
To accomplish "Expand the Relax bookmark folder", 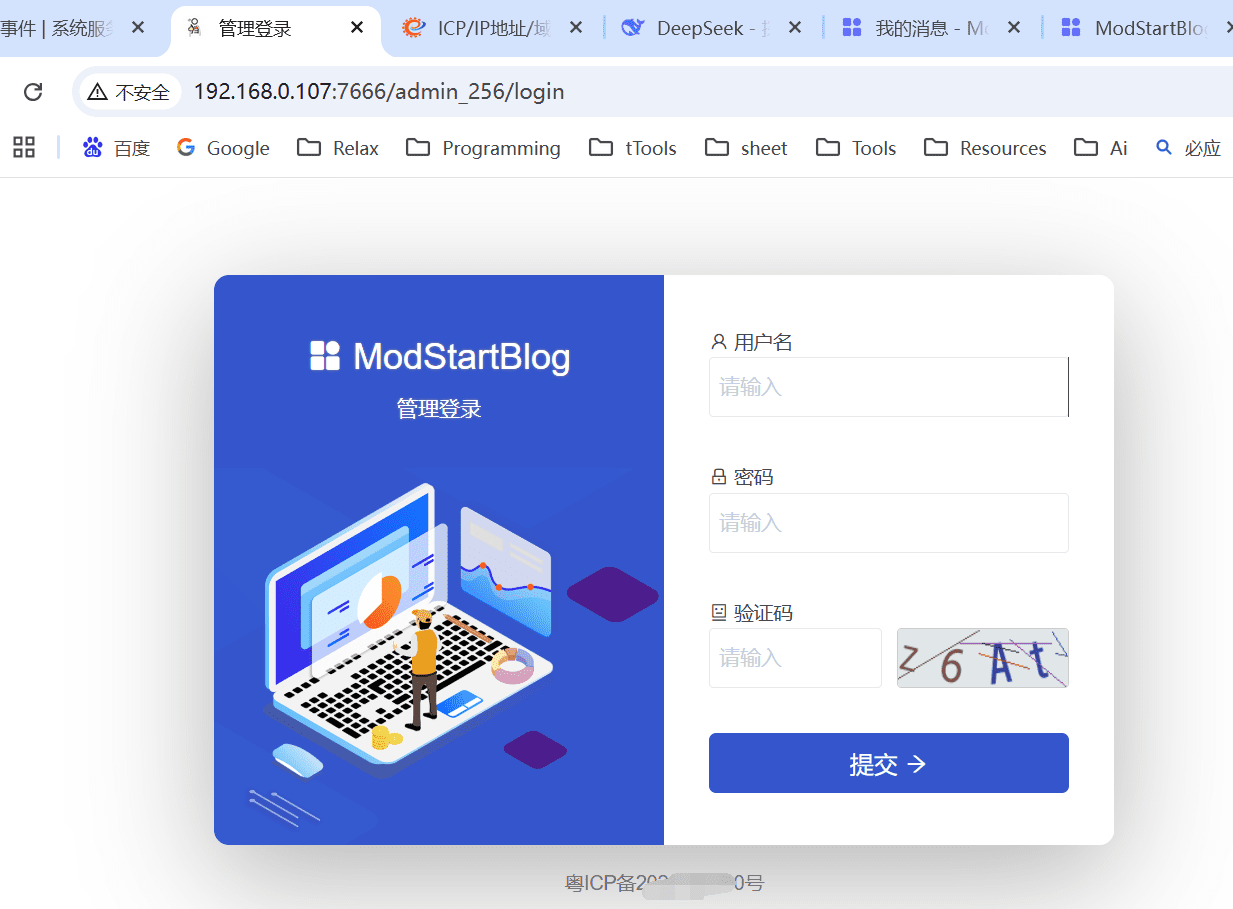I will 338,148.
